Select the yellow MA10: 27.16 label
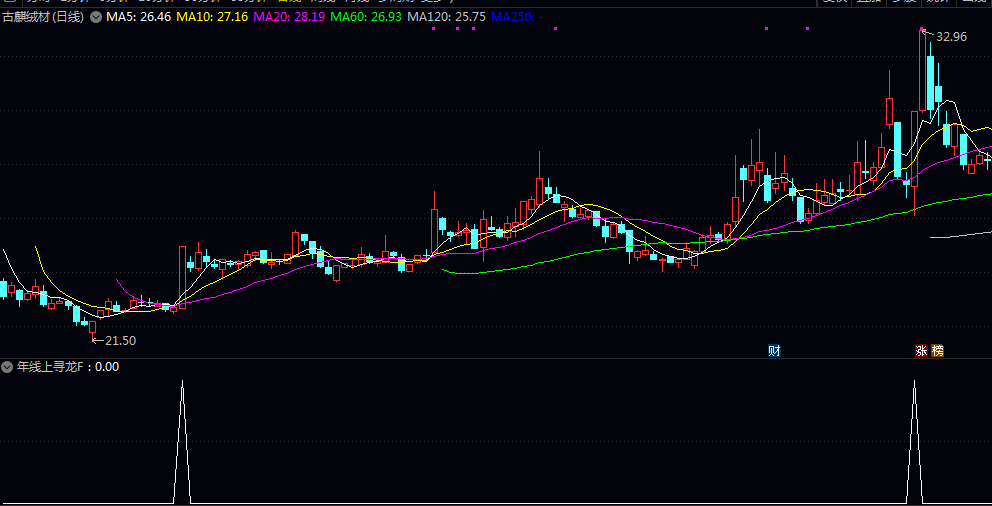Screen dimensions: 992x506 212,17
